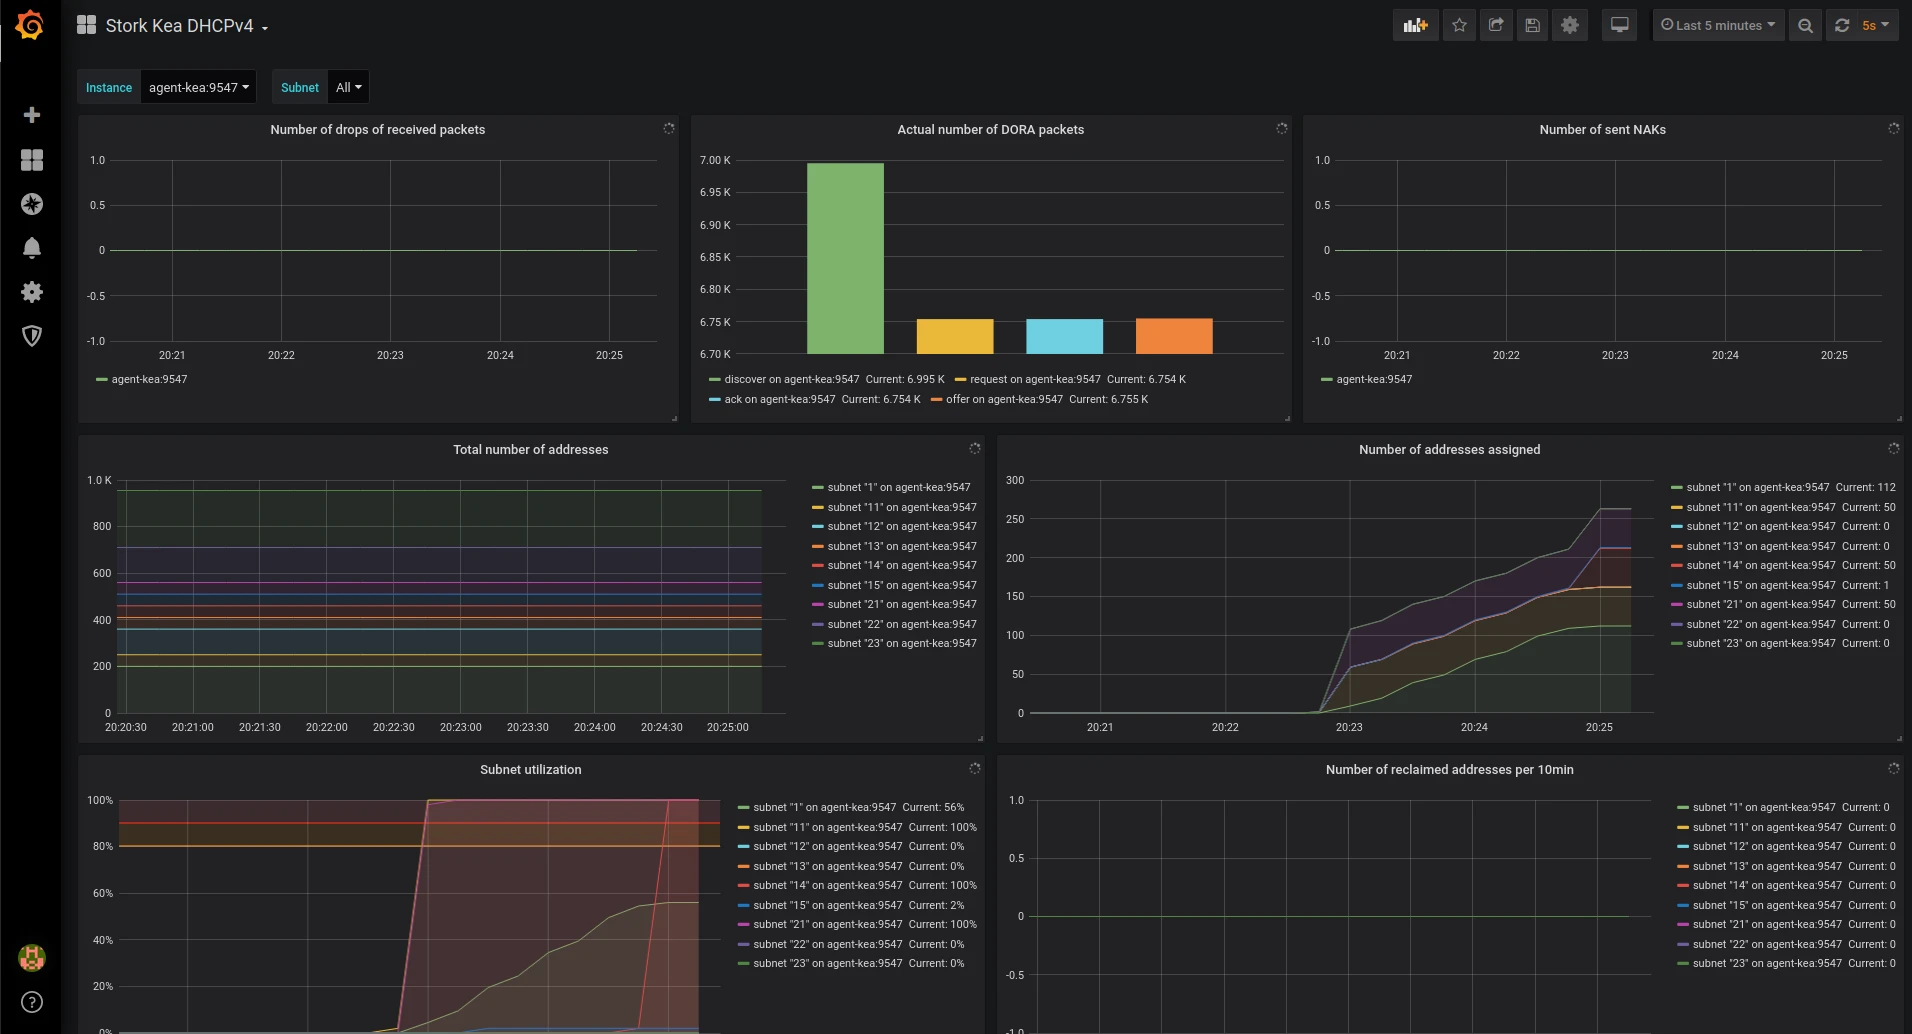Toggle subnet "21" series in addresses assigned legend
Image resolution: width=1912 pixels, height=1034 pixels.
pos(1761,605)
